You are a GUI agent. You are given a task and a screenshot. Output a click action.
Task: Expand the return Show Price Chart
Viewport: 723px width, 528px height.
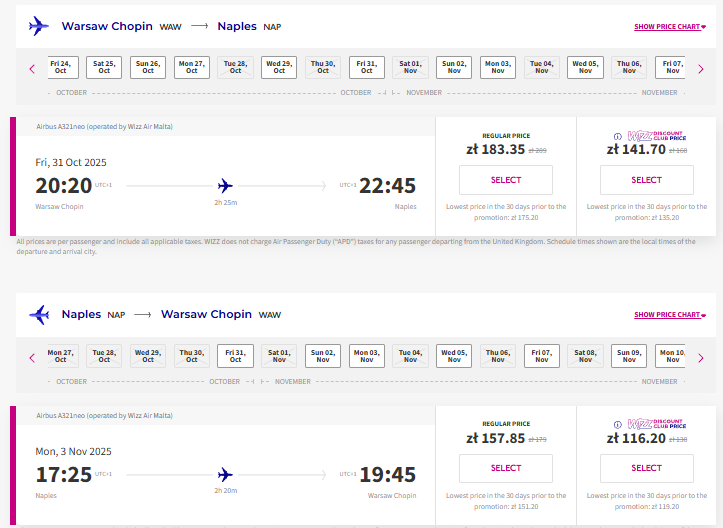pyautogui.click(x=670, y=314)
